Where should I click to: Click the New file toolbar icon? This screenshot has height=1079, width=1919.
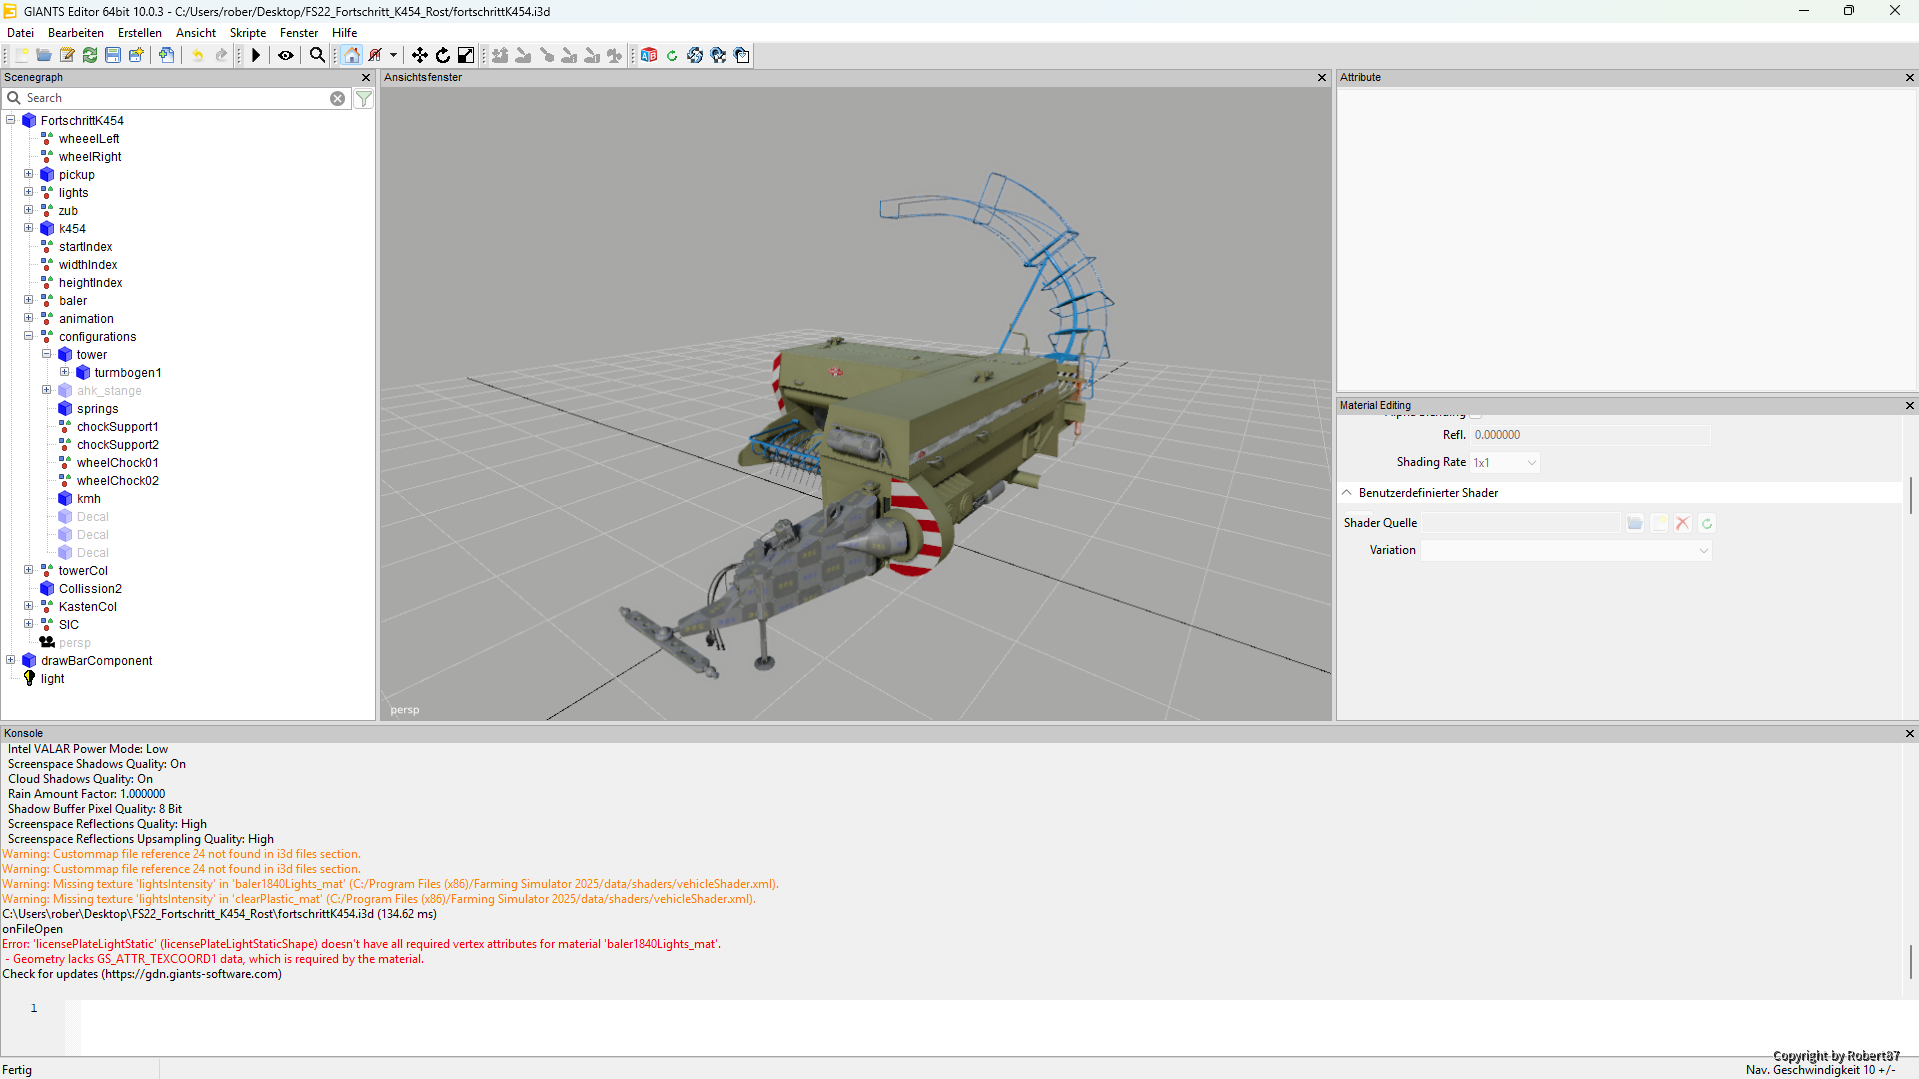point(22,55)
